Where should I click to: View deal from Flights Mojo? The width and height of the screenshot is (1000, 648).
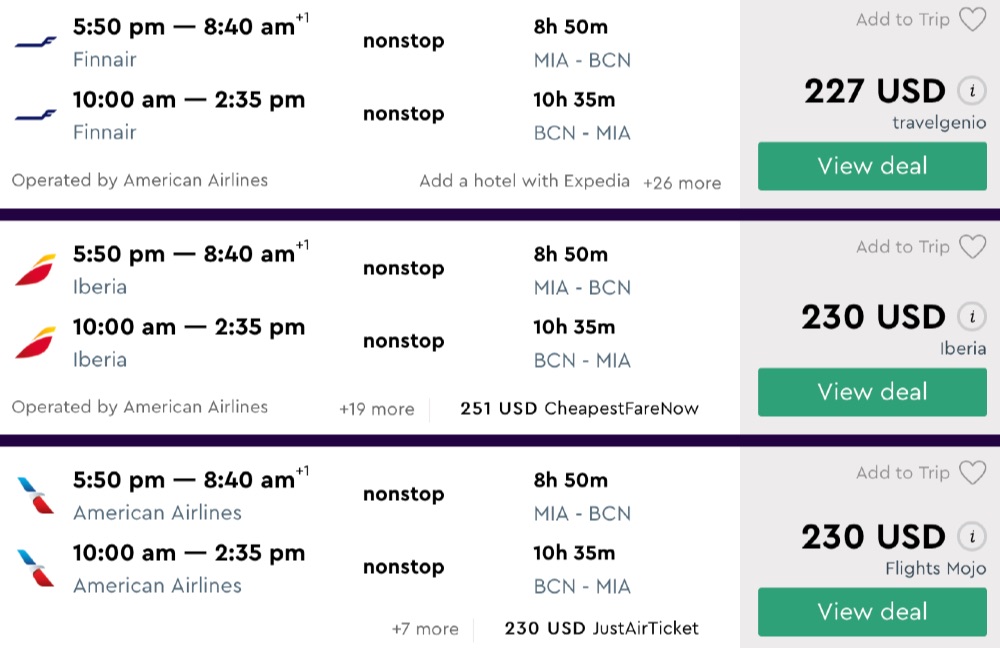click(872, 612)
